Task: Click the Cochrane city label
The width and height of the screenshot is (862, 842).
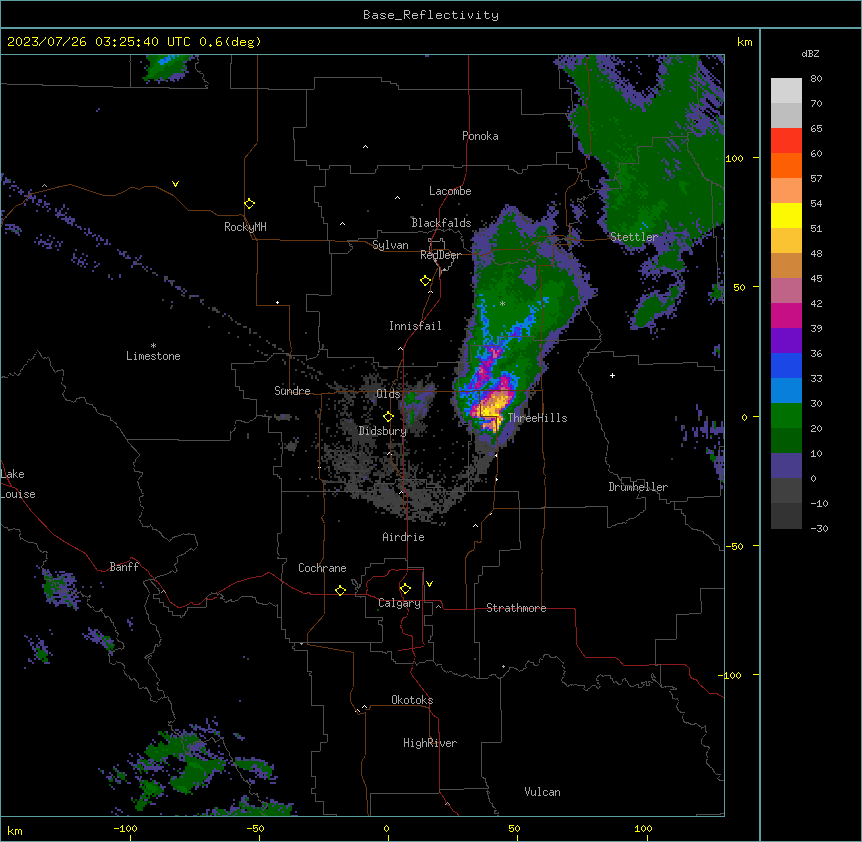Action: pos(322,568)
